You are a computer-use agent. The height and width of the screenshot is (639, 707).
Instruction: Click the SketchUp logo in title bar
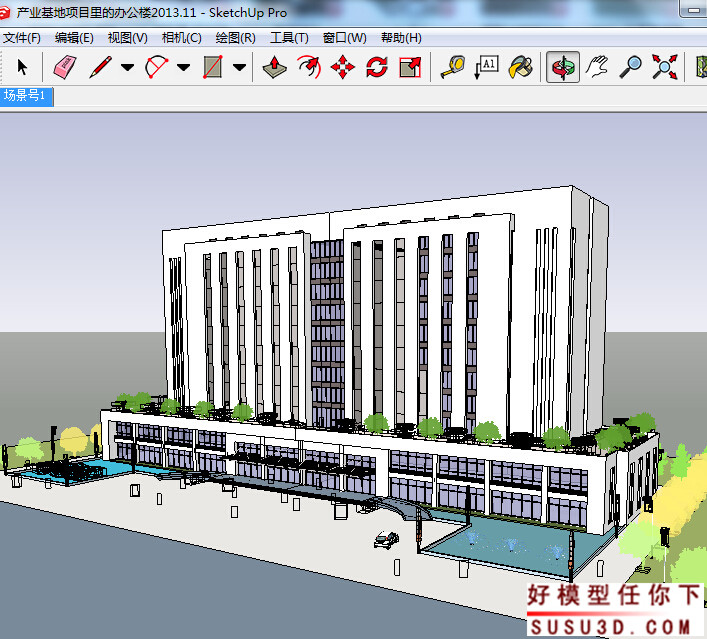[5, 13]
